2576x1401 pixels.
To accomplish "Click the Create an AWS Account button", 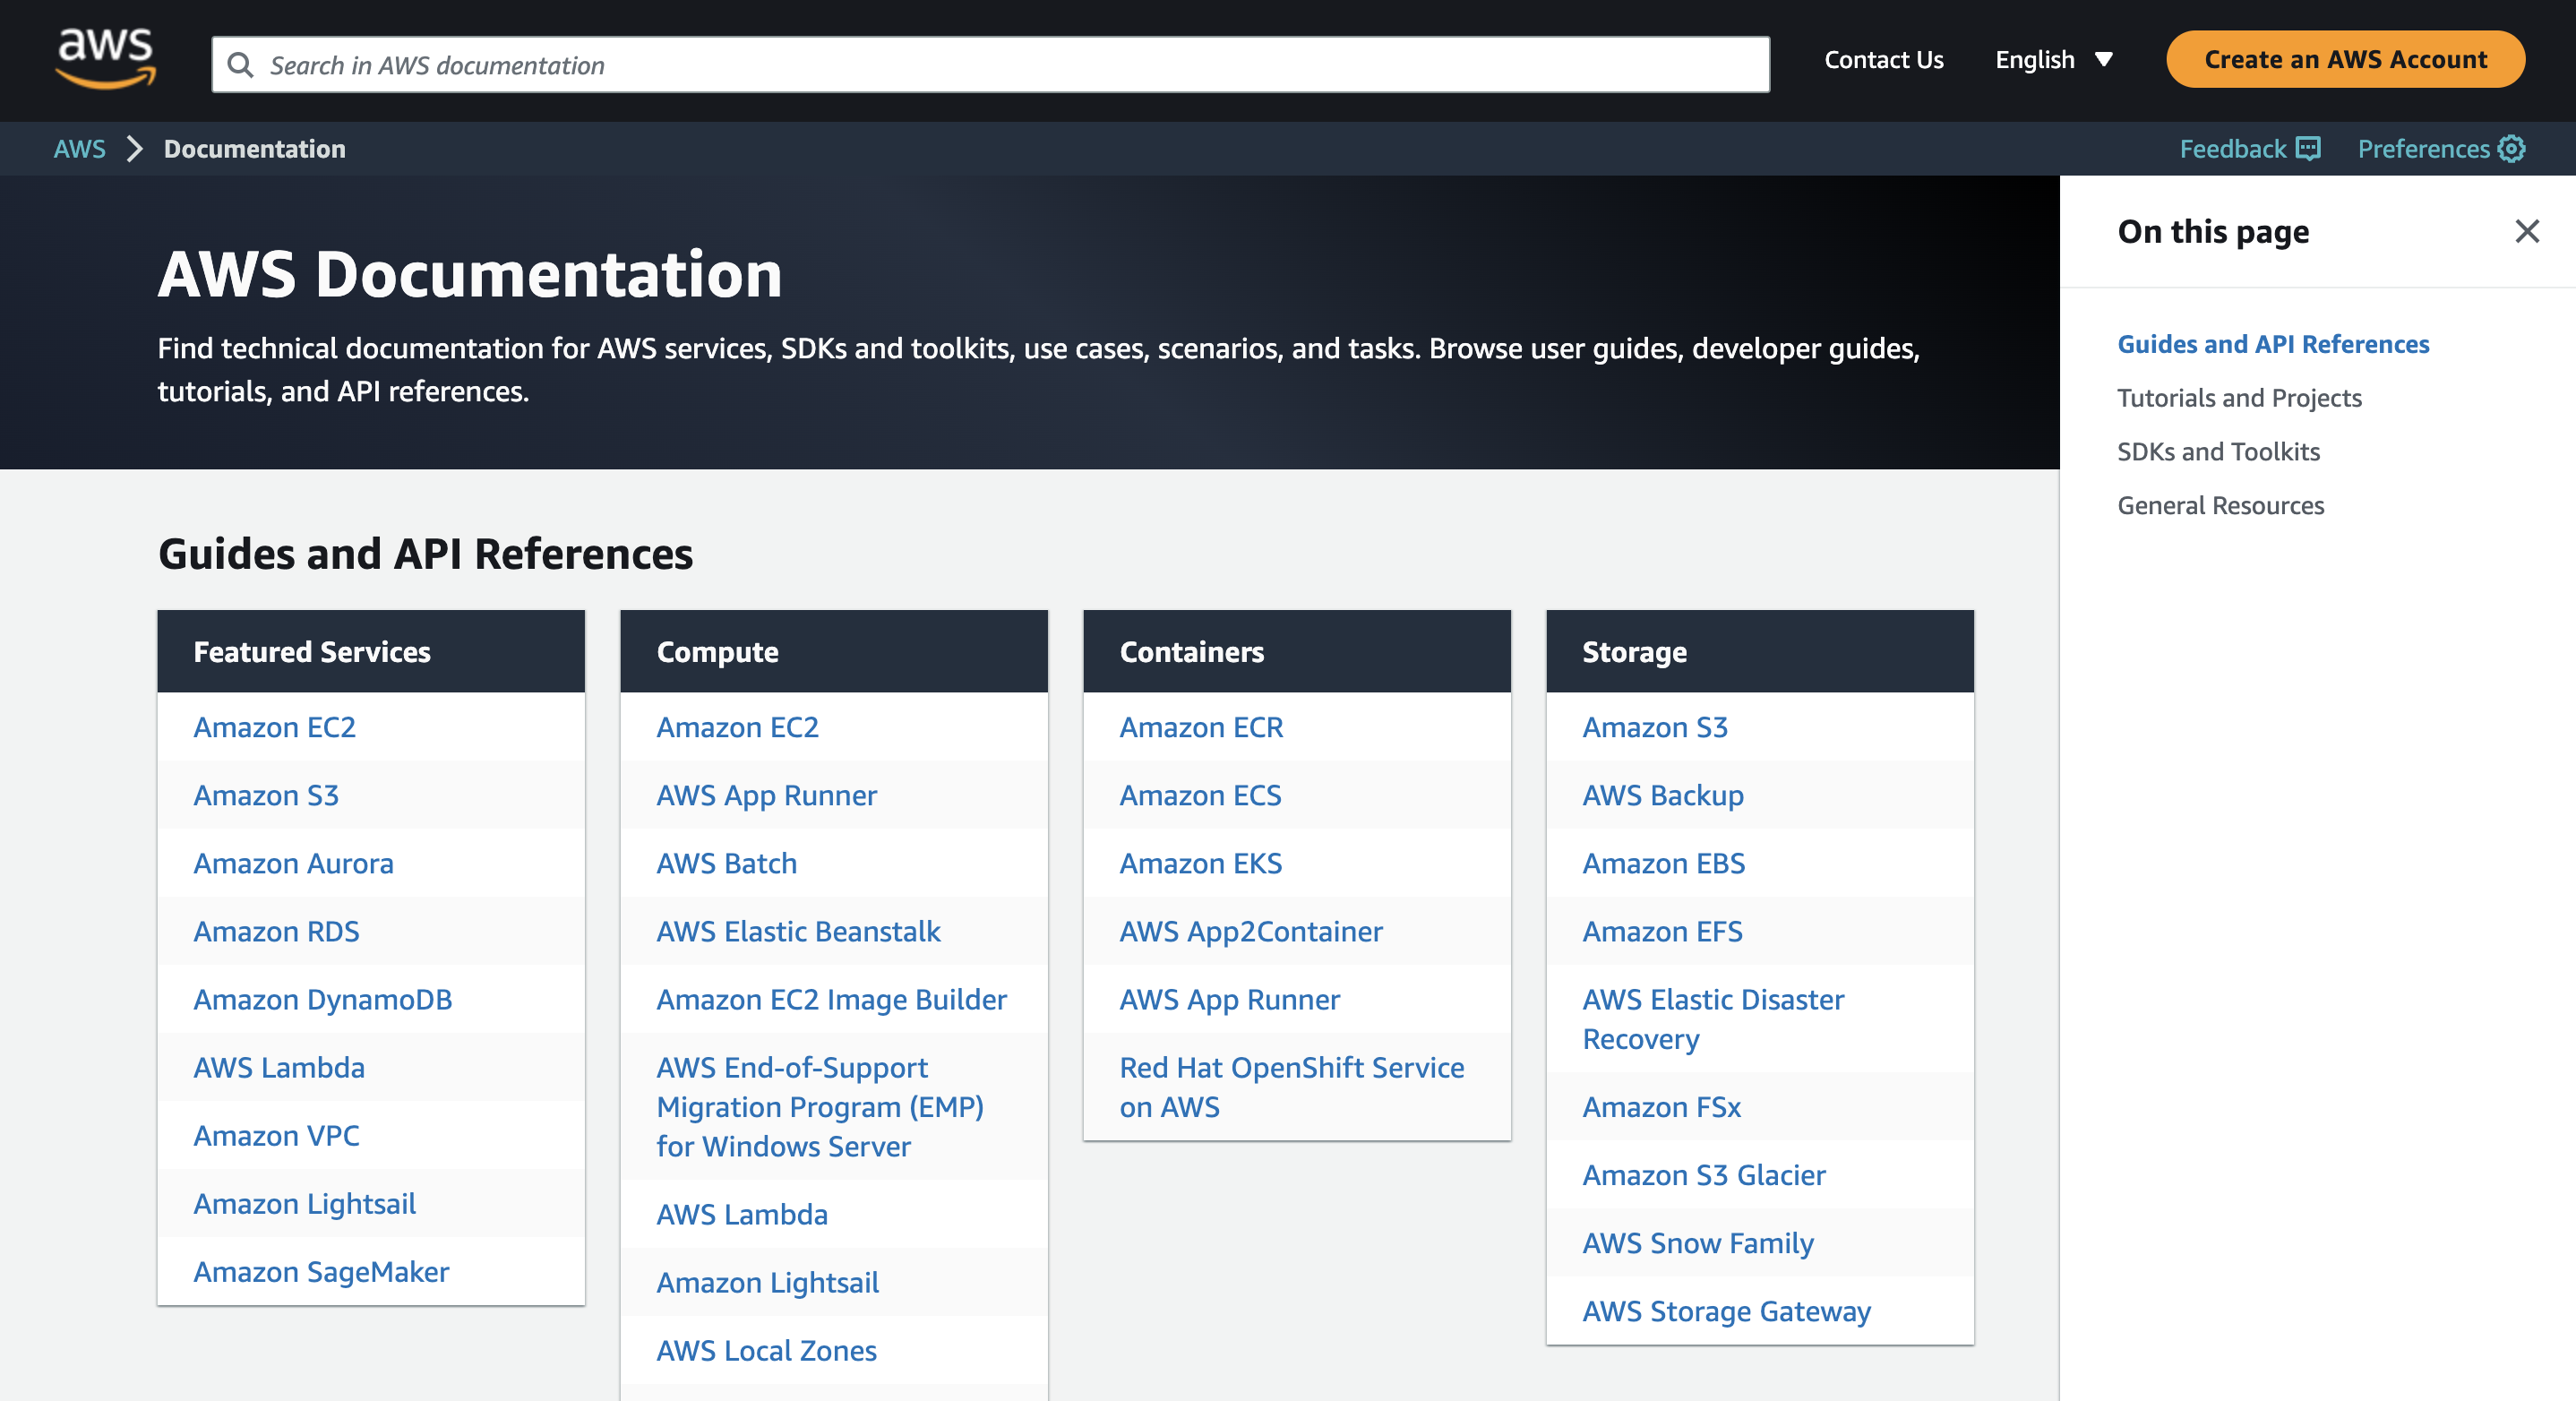I will [2345, 60].
